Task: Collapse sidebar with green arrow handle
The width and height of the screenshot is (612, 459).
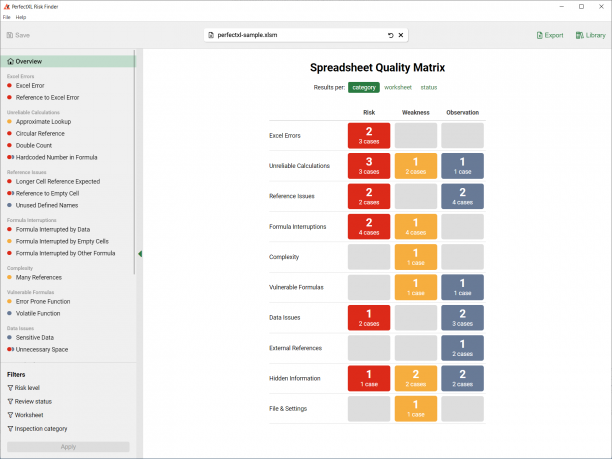Action: 140,254
